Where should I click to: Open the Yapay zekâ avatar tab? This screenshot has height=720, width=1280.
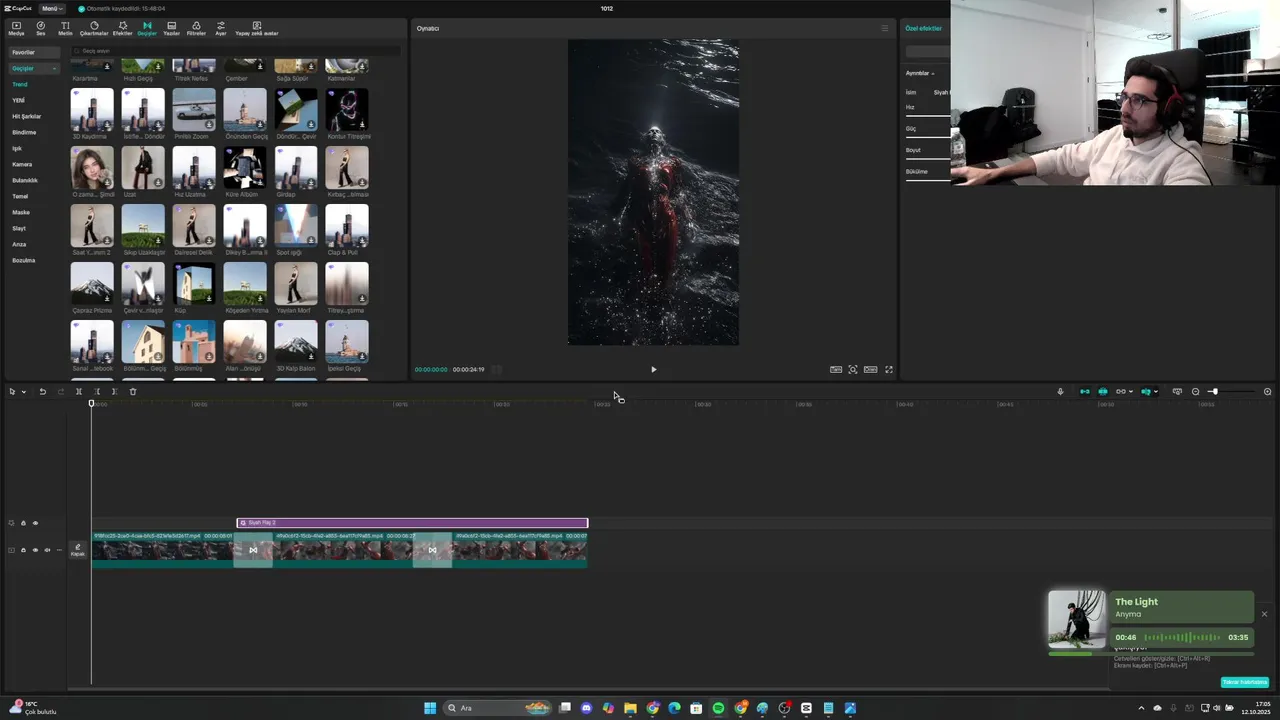(x=257, y=28)
